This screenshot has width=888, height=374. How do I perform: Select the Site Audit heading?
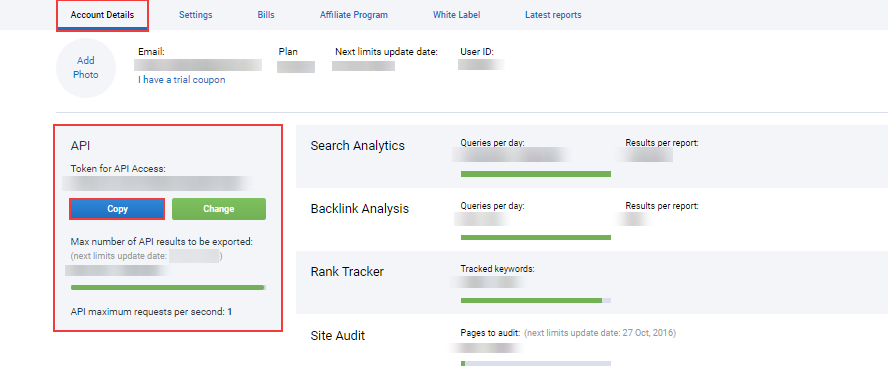click(x=338, y=335)
